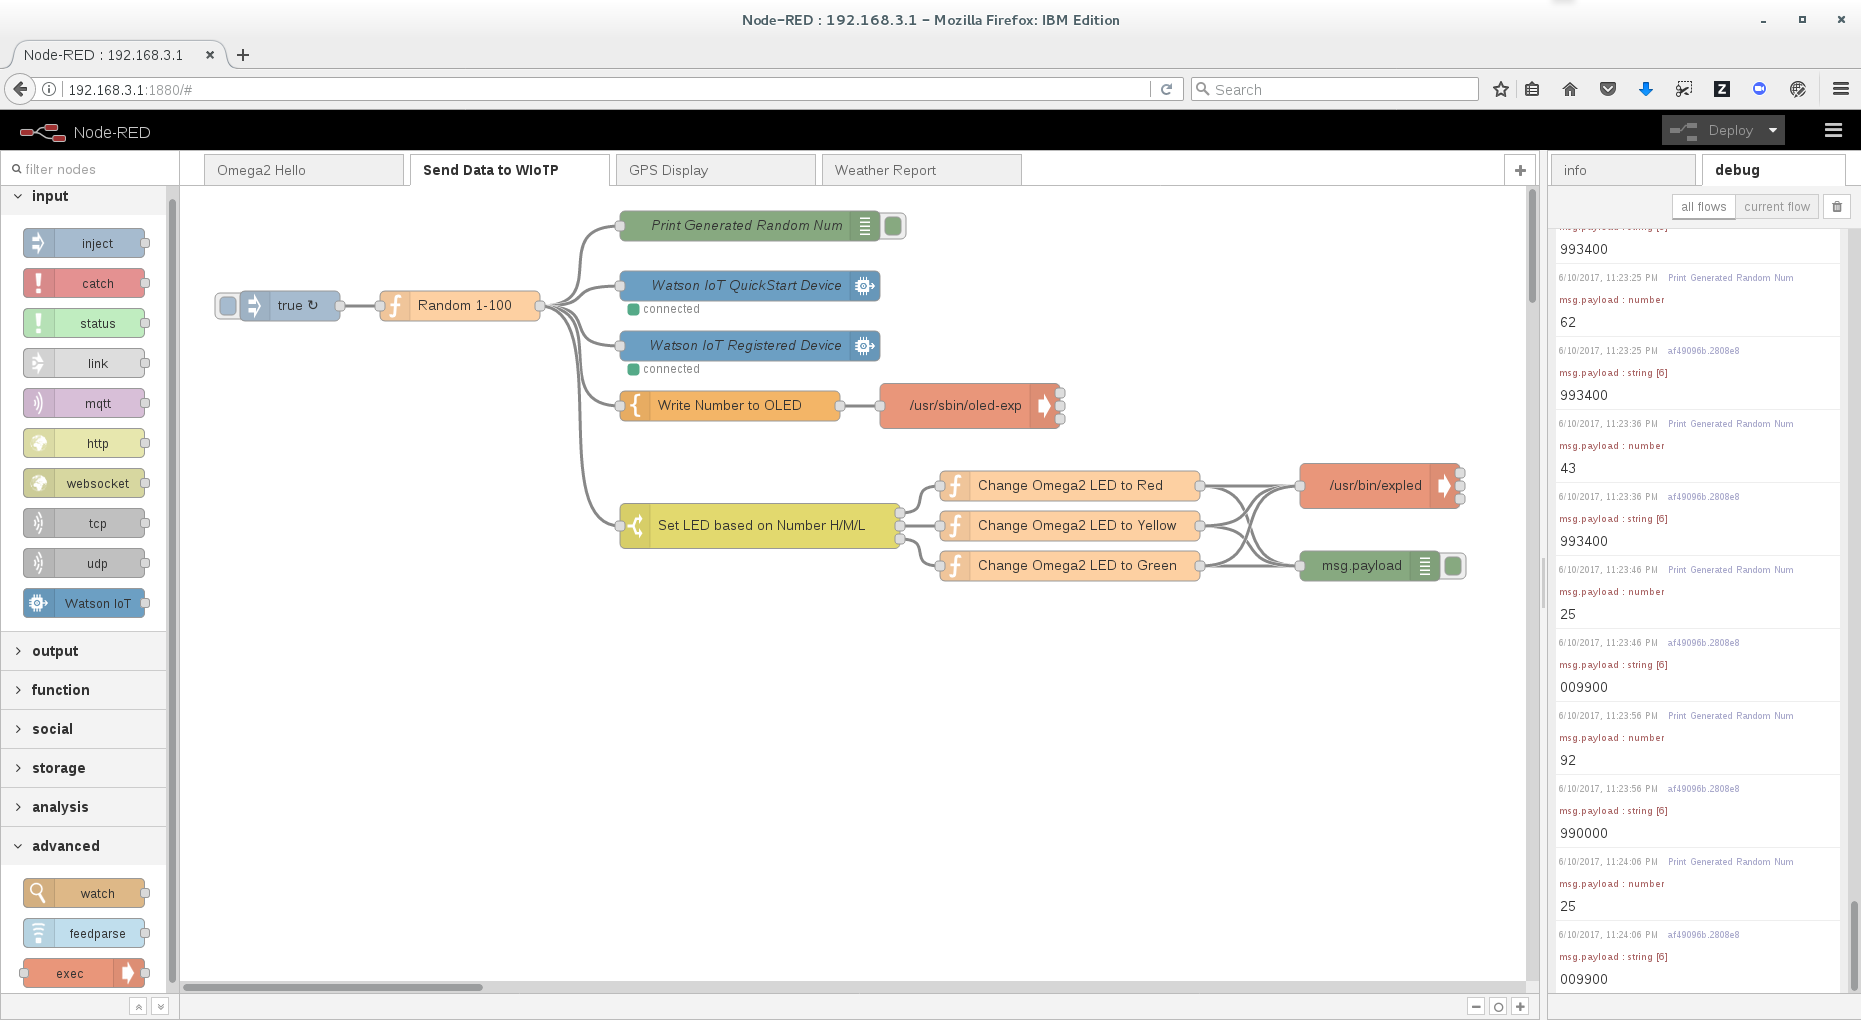Open Firefox downloads arrow

[1646, 89]
